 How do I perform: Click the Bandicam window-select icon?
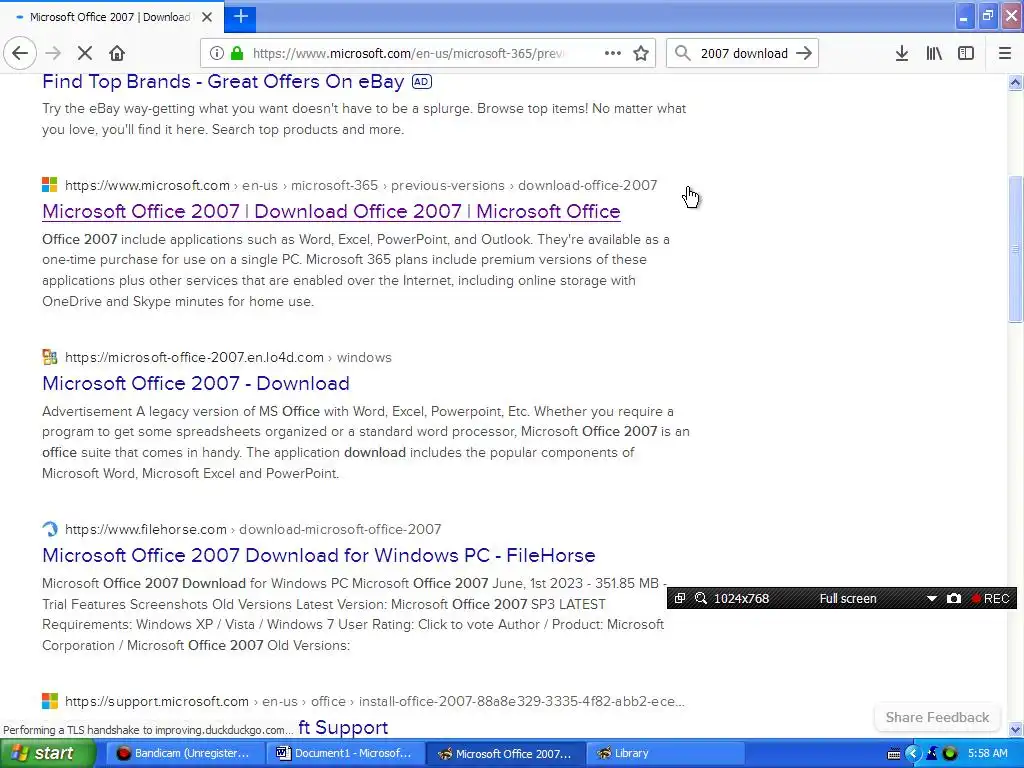coord(680,598)
